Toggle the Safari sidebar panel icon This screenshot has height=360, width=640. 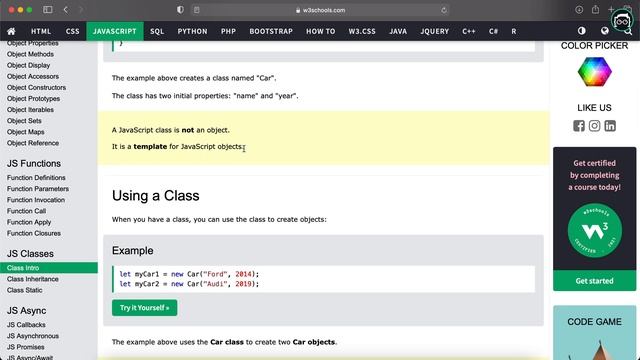pos(48,9)
